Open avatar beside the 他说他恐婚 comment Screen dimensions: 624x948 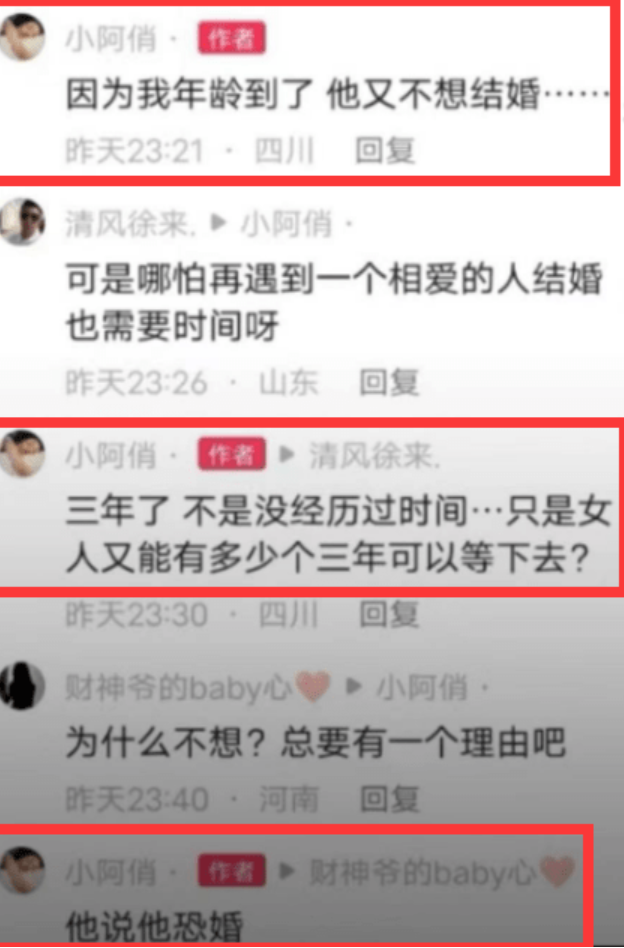pyautogui.click(x=22, y=871)
